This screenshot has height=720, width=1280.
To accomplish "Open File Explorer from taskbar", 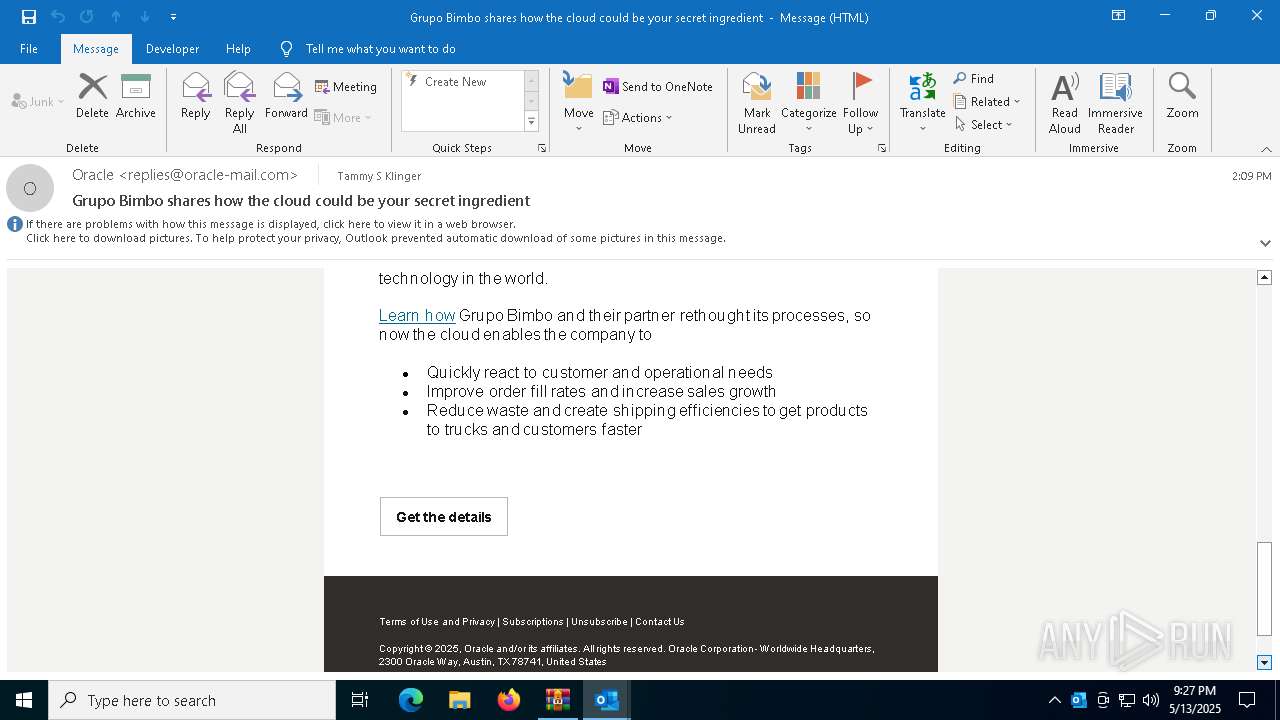I will click(x=460, y=700).
